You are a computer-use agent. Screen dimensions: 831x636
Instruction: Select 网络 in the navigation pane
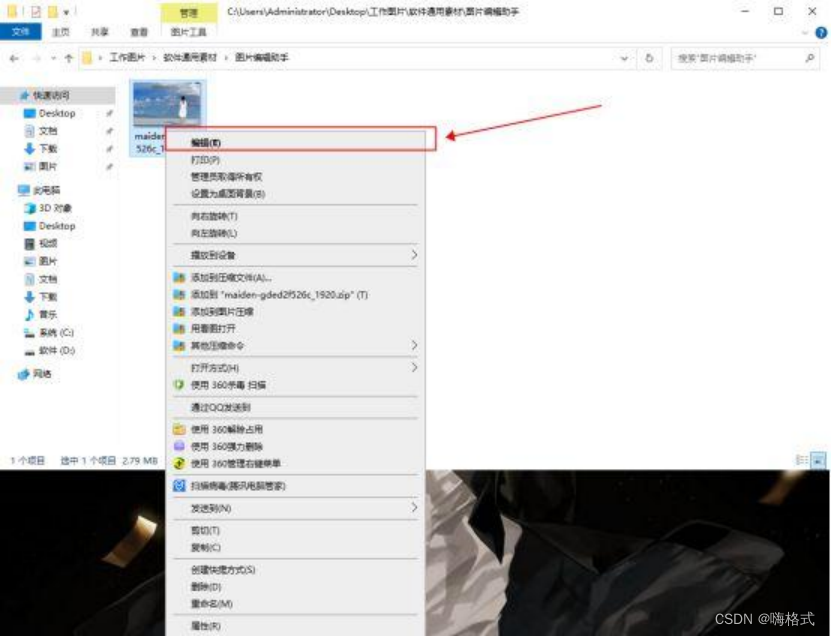coord(42,374)
